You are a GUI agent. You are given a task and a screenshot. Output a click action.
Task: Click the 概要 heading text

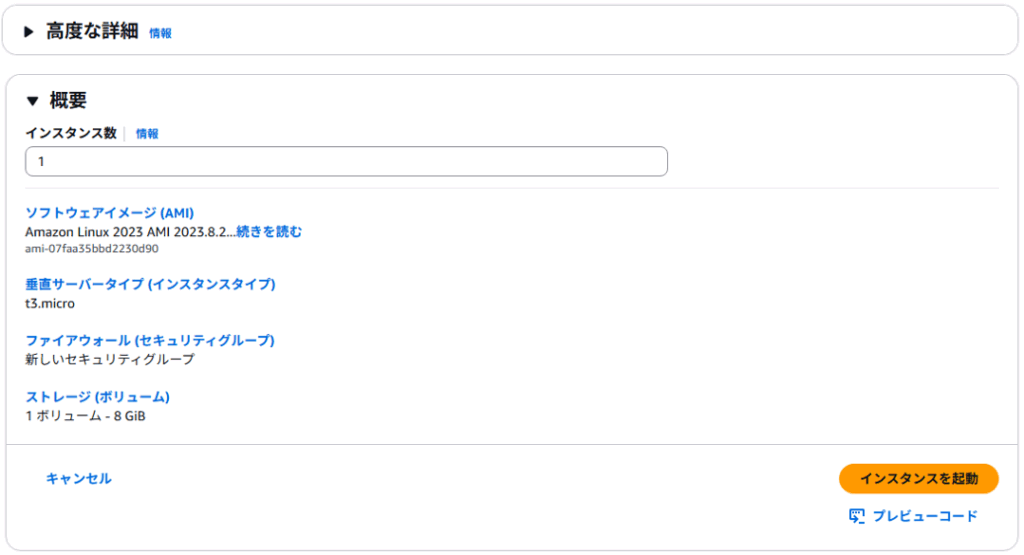click(68, 101)
